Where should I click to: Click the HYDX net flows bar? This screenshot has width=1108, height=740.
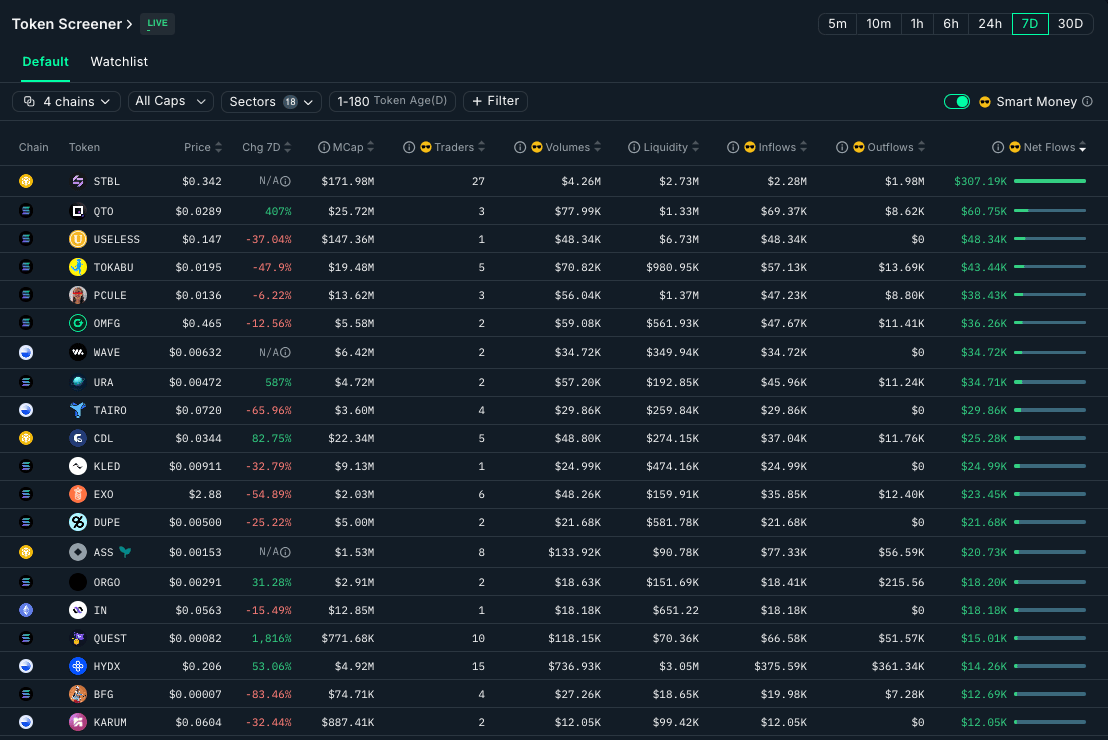pos(1050,666)
